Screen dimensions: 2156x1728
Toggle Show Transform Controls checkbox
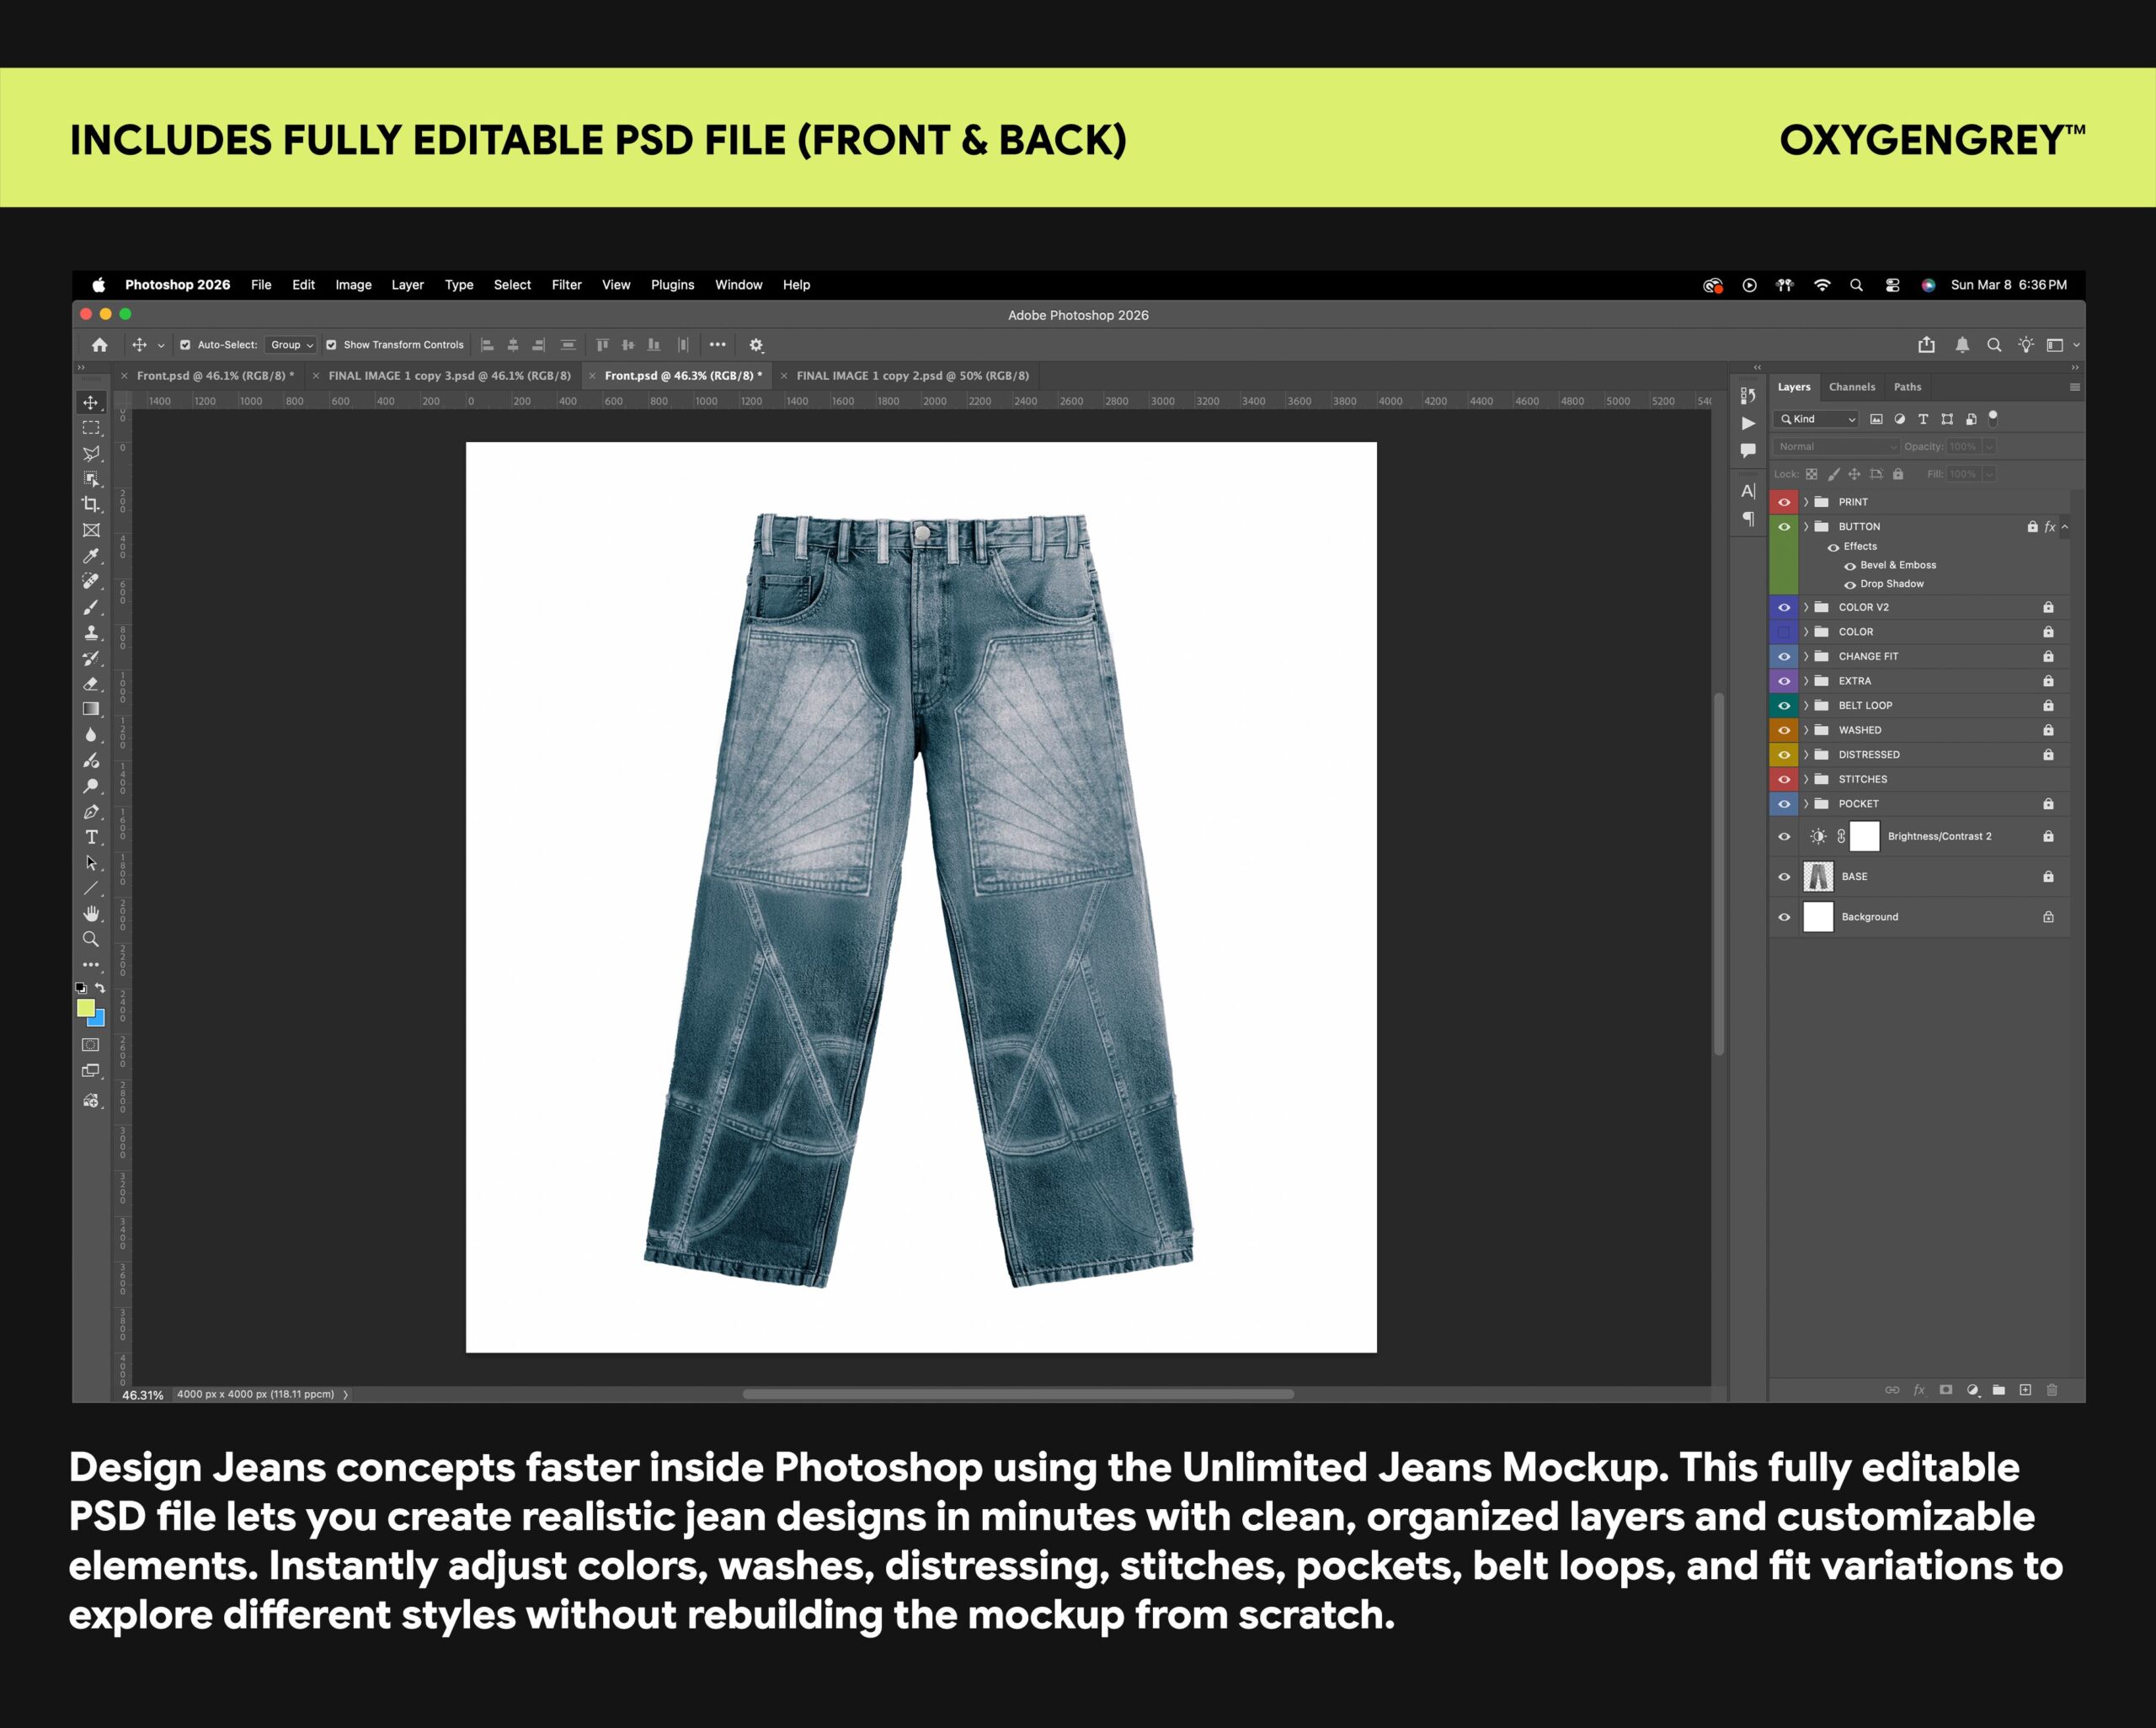pos(331,345)
